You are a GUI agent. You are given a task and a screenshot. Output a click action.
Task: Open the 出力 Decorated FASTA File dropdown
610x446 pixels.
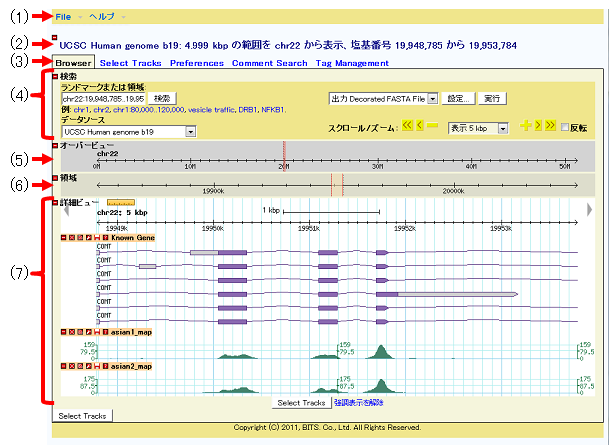click(x=383, y=98)
